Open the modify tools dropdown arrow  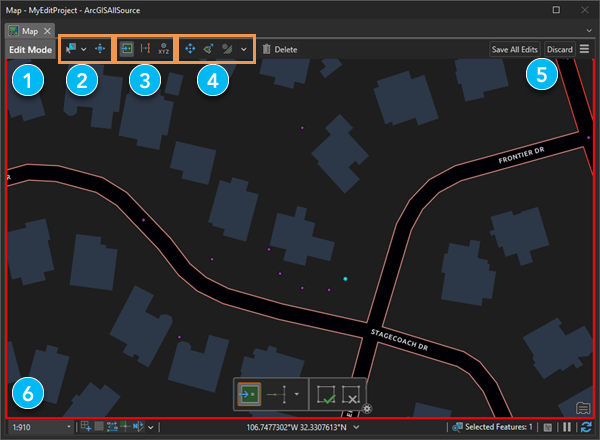244,48
